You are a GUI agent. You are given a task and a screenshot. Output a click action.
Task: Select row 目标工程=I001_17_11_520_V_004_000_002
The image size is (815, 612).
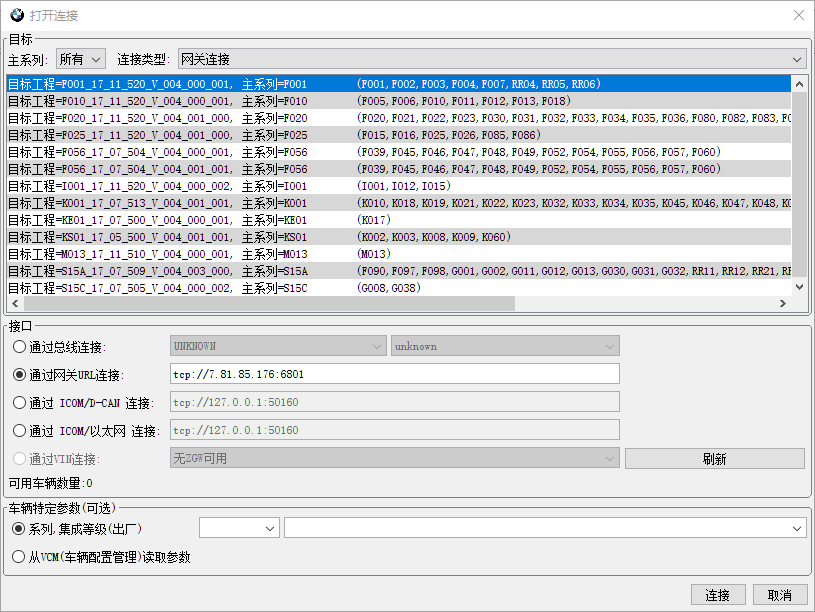399,186
